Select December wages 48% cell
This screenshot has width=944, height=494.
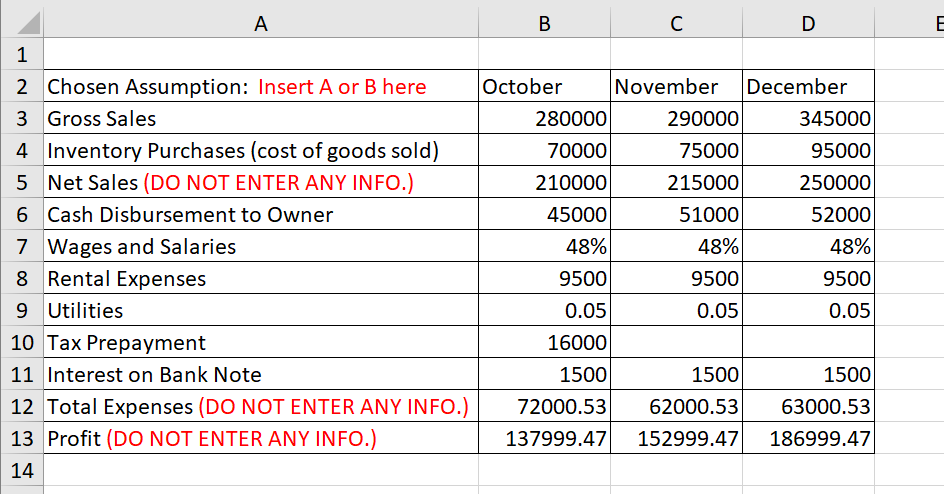click(808, 245)
